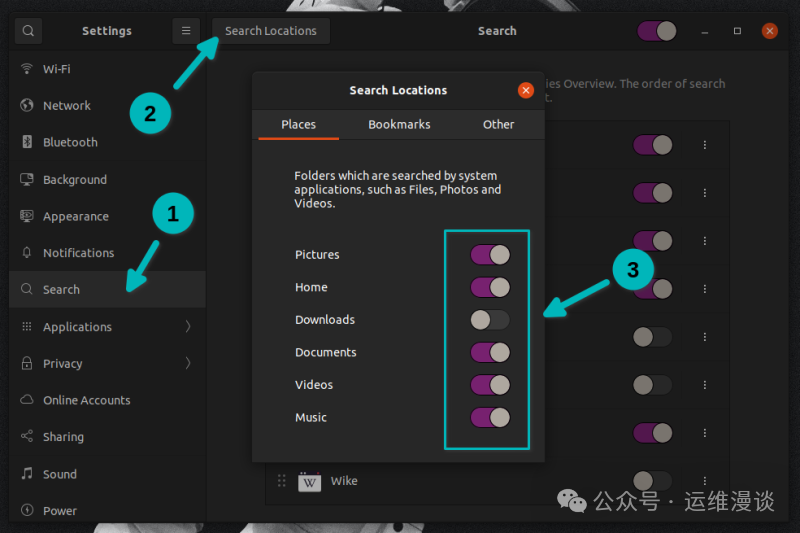800x533 pixels.
Task: Open the Settings hamburger menu
Action: click(186, 31)
